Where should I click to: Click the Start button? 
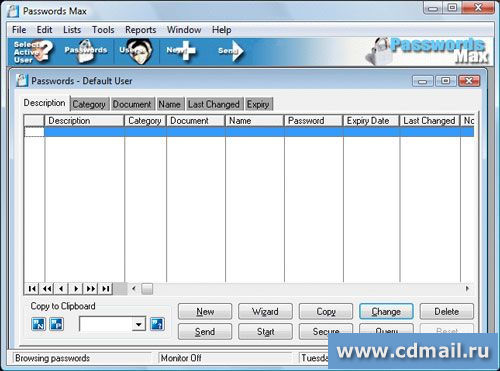265,331
